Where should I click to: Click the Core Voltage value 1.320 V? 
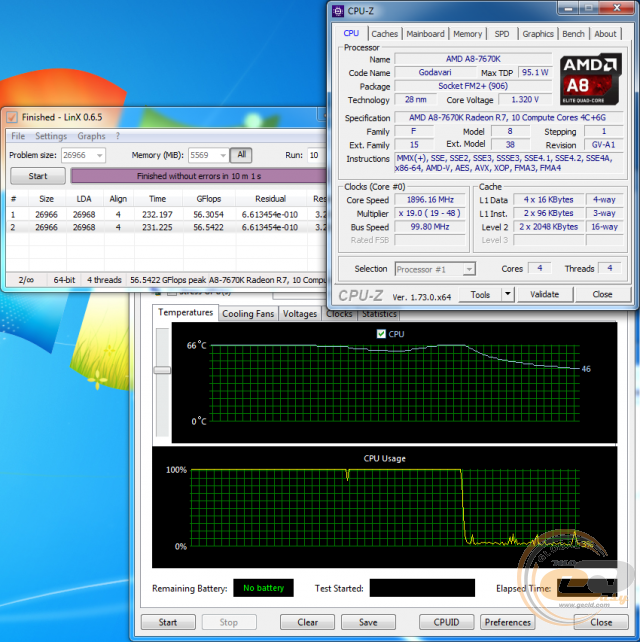(x=525, y=99)
